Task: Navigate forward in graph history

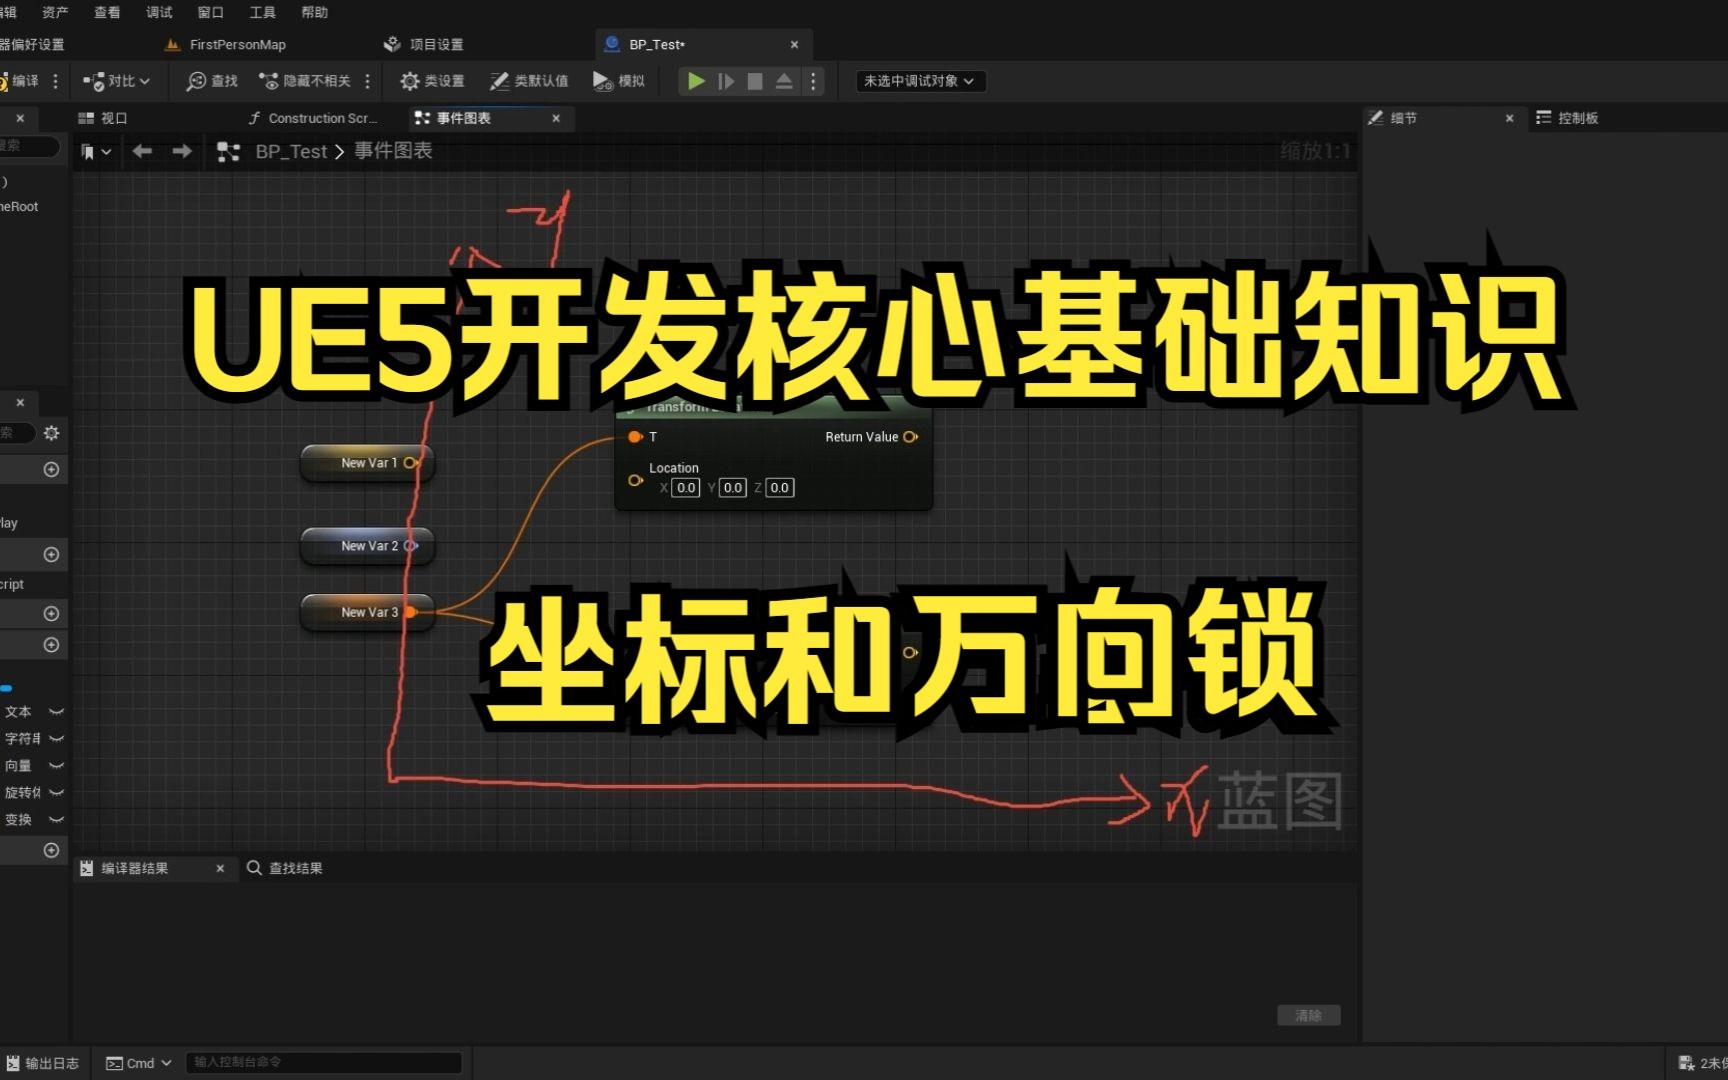Action: [182, 151]
